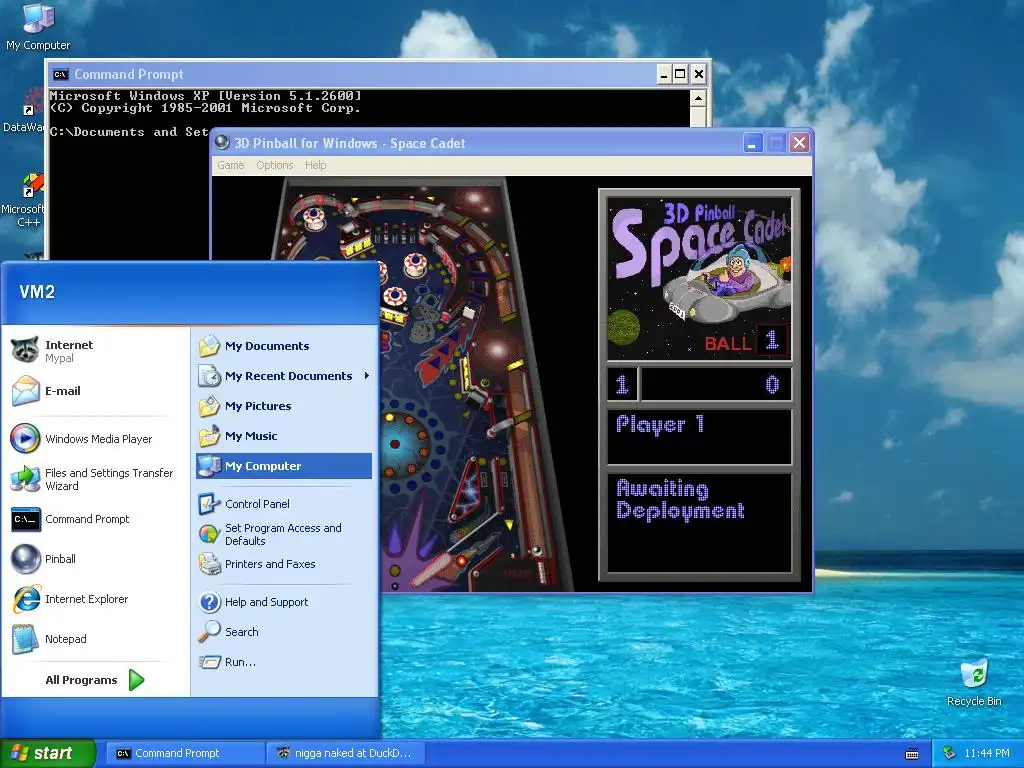Launch Windows Media Player icon
Viewport: 1024px width, 768px height.
pyautogui.click(x=25, y=439)
